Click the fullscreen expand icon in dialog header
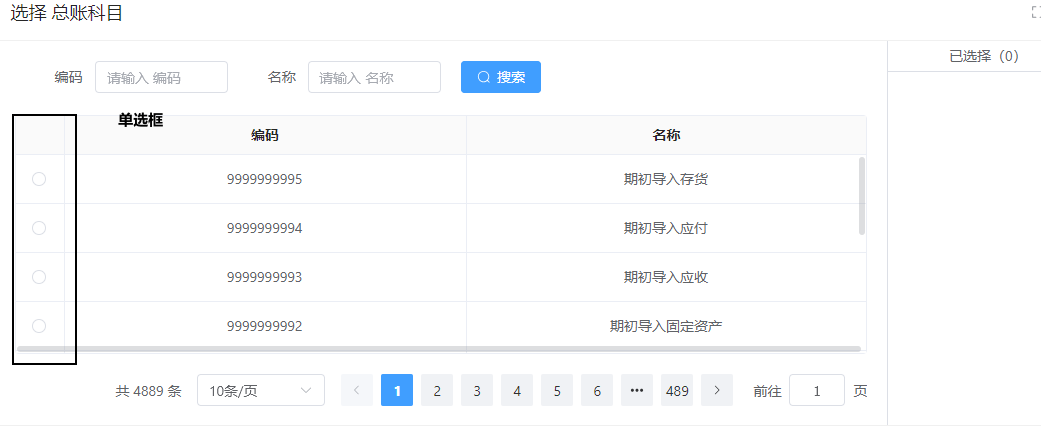Image resolution: width=1041 pixels, height=432 pixels. tap(1035, 12)
